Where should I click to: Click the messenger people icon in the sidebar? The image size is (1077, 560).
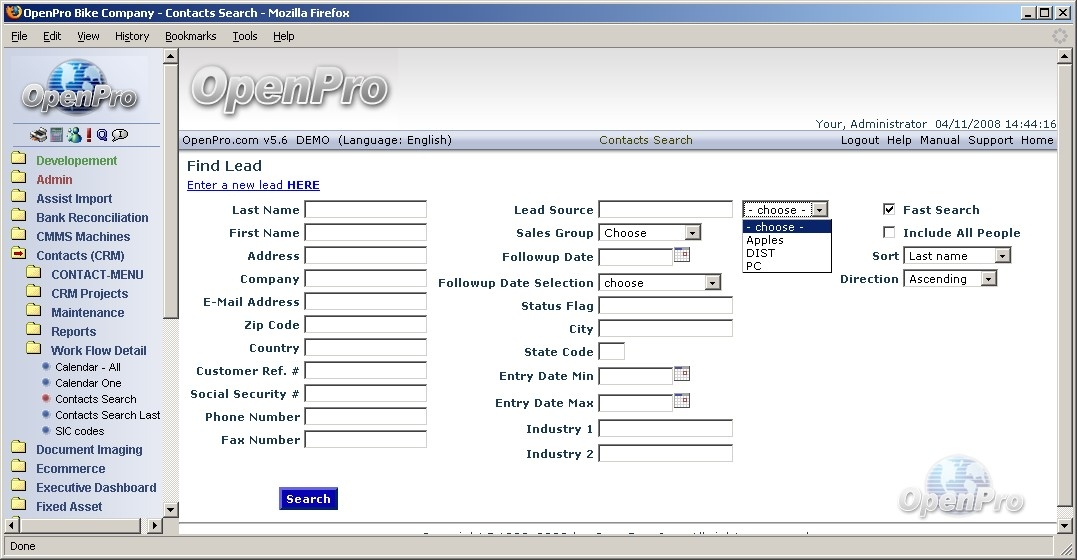coord(74,135)
